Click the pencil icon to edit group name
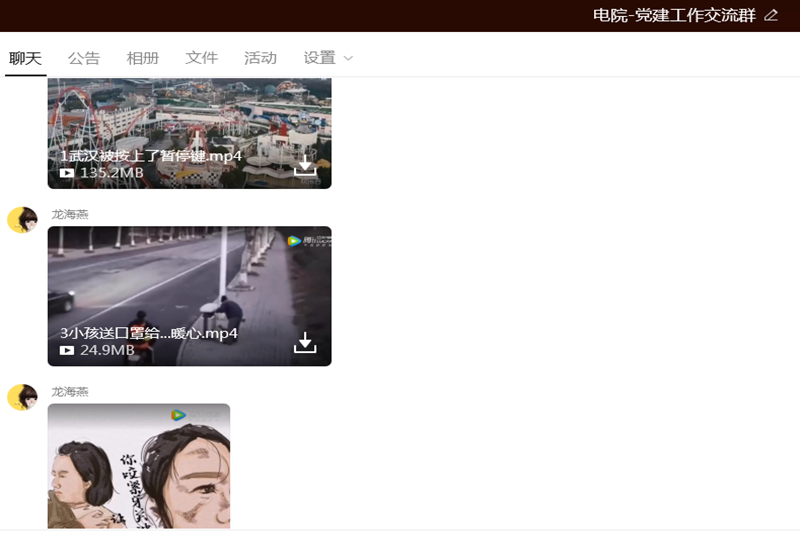Viewport: 800px width, 533px height. pos(770,15)
